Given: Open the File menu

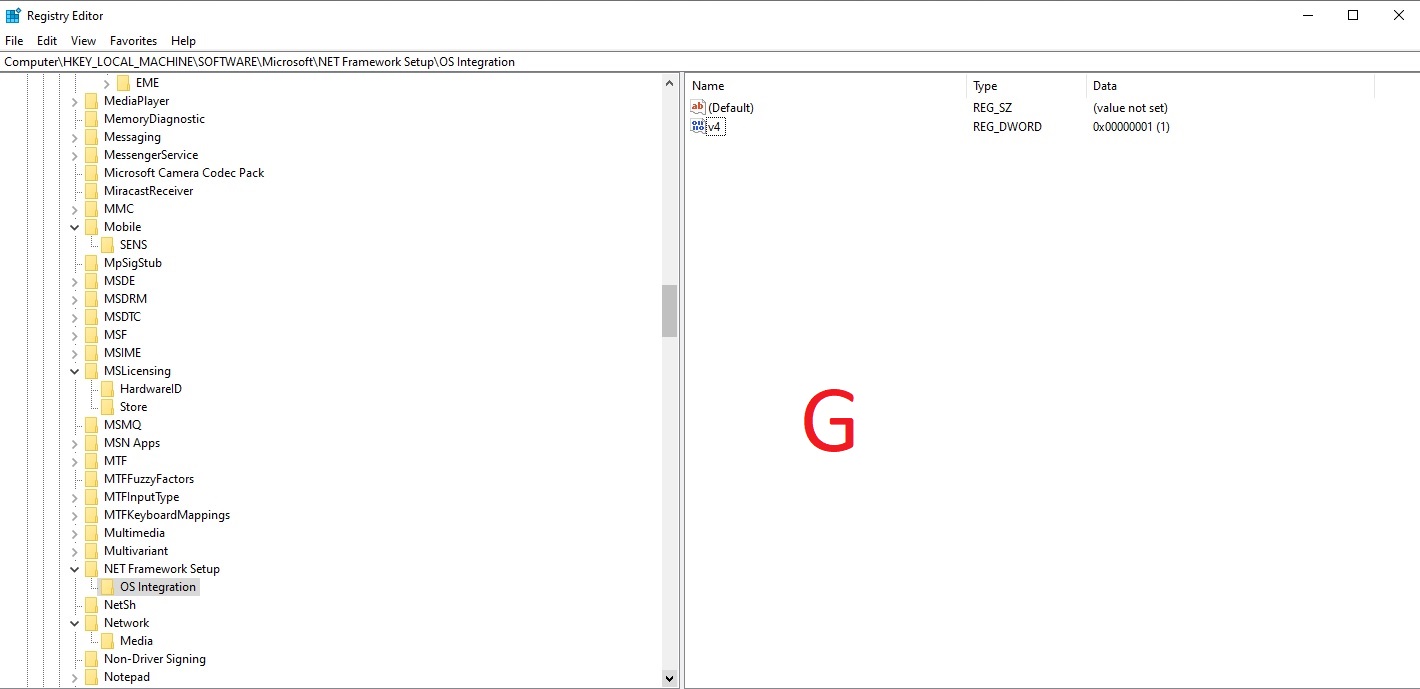Looking at the screenshot, I should pos(14,41).
